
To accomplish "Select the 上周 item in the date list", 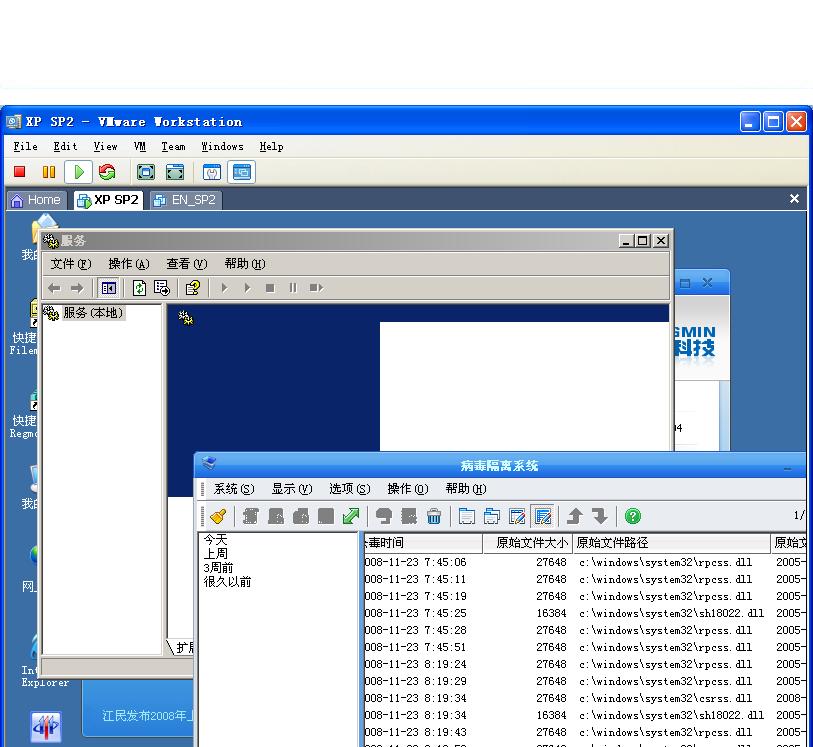I will [216, 553].
